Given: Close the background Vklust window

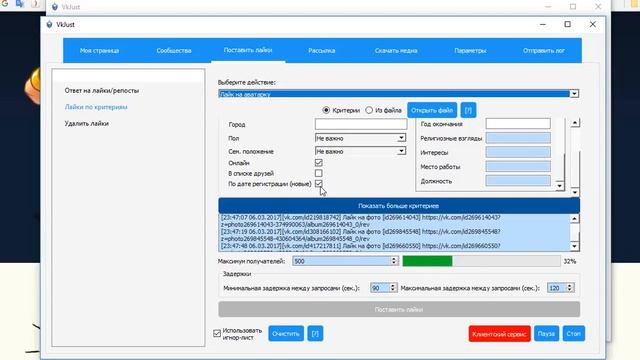Looking at the screenshot, I should click(x=598, y=7).
